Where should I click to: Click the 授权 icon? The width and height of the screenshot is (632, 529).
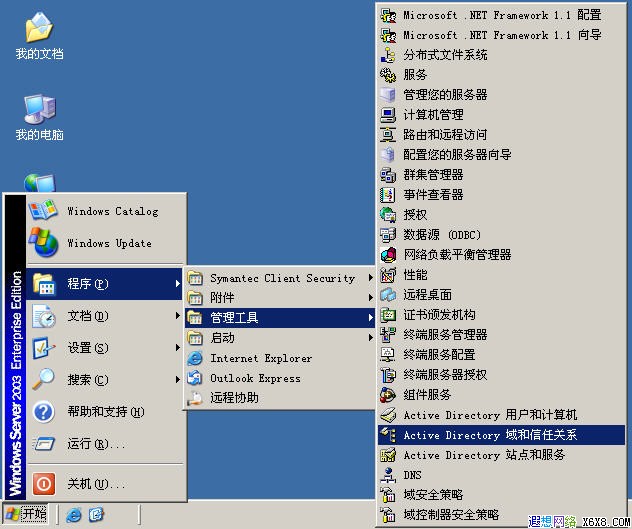tap(388, 215)
